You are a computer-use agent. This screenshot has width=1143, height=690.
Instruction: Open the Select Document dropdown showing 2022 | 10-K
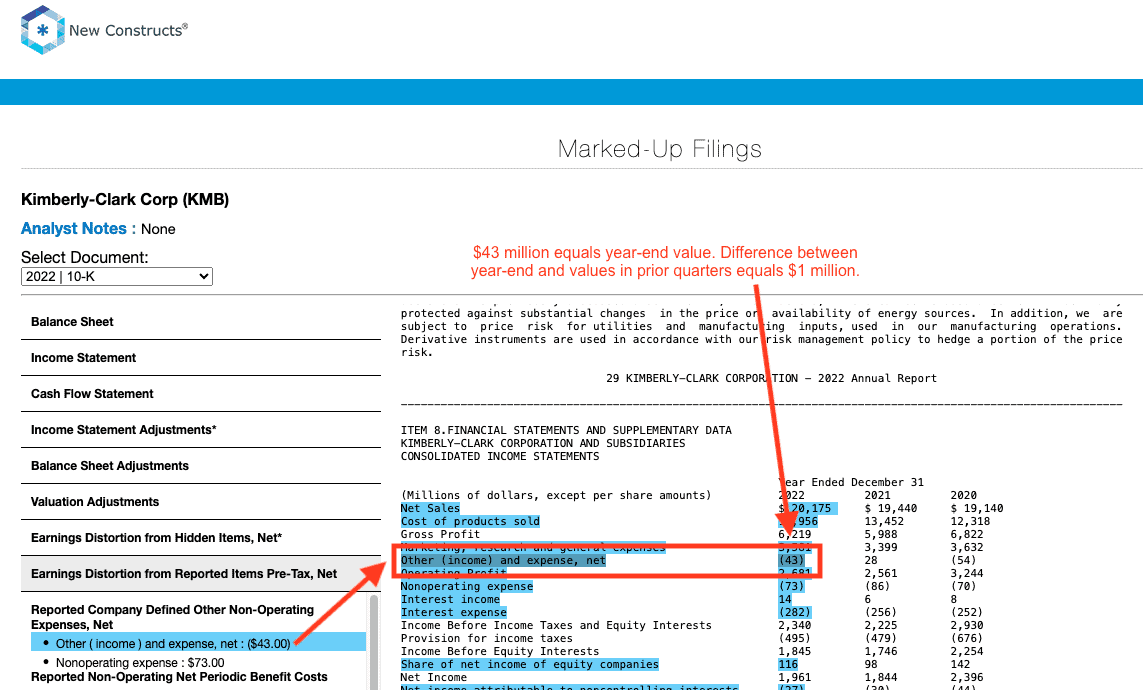(117, 276)
